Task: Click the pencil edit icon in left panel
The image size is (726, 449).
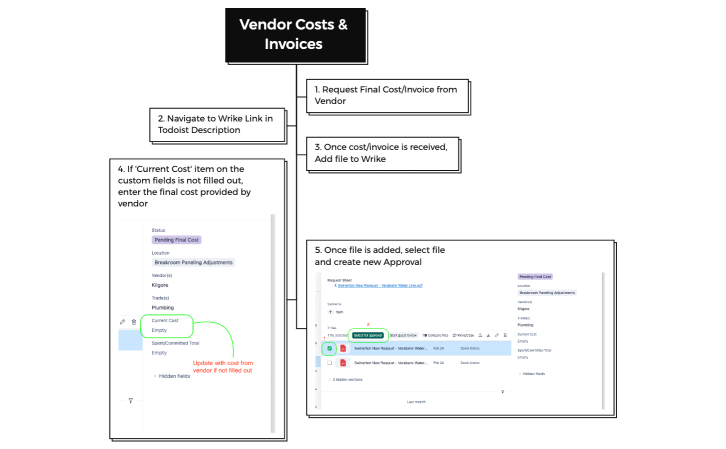Action: pos(122,321)
